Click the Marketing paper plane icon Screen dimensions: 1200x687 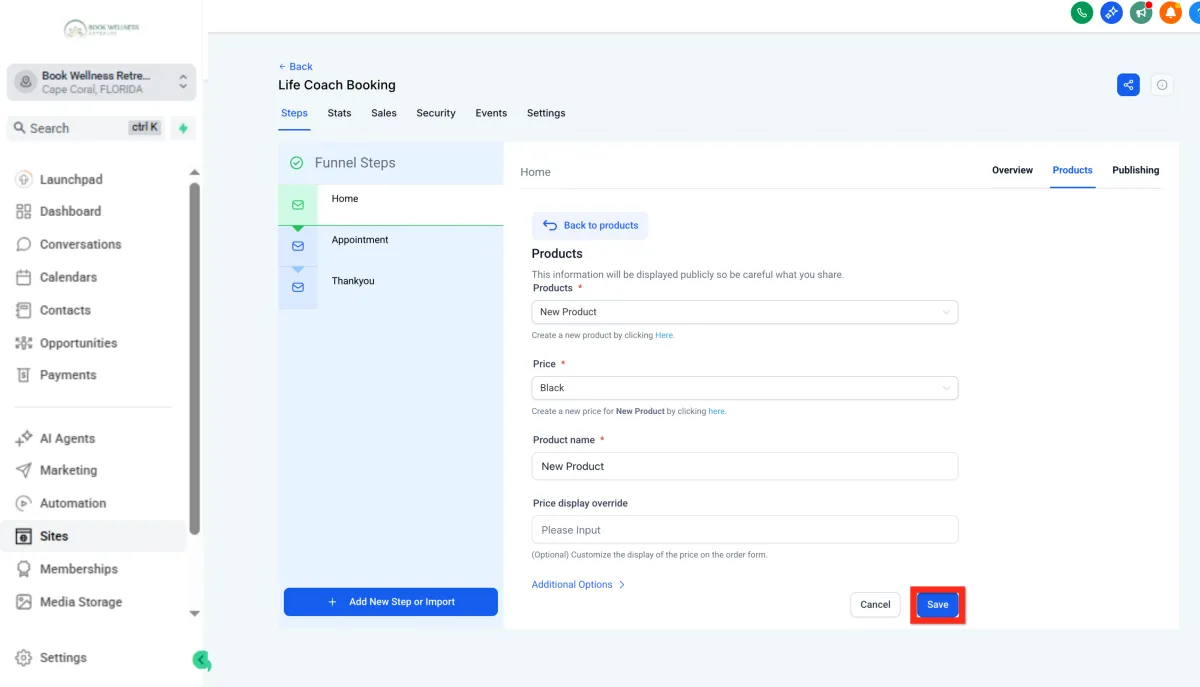(x=24, y=470)
